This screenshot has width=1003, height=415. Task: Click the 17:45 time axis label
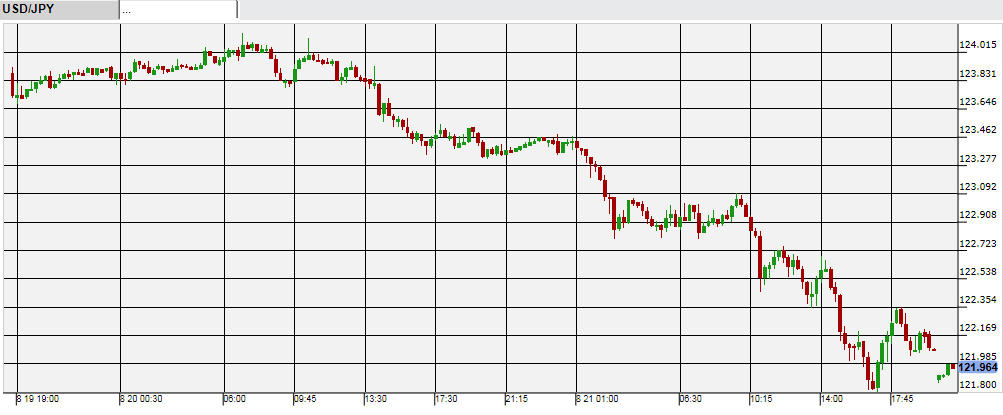click(901, 398)
